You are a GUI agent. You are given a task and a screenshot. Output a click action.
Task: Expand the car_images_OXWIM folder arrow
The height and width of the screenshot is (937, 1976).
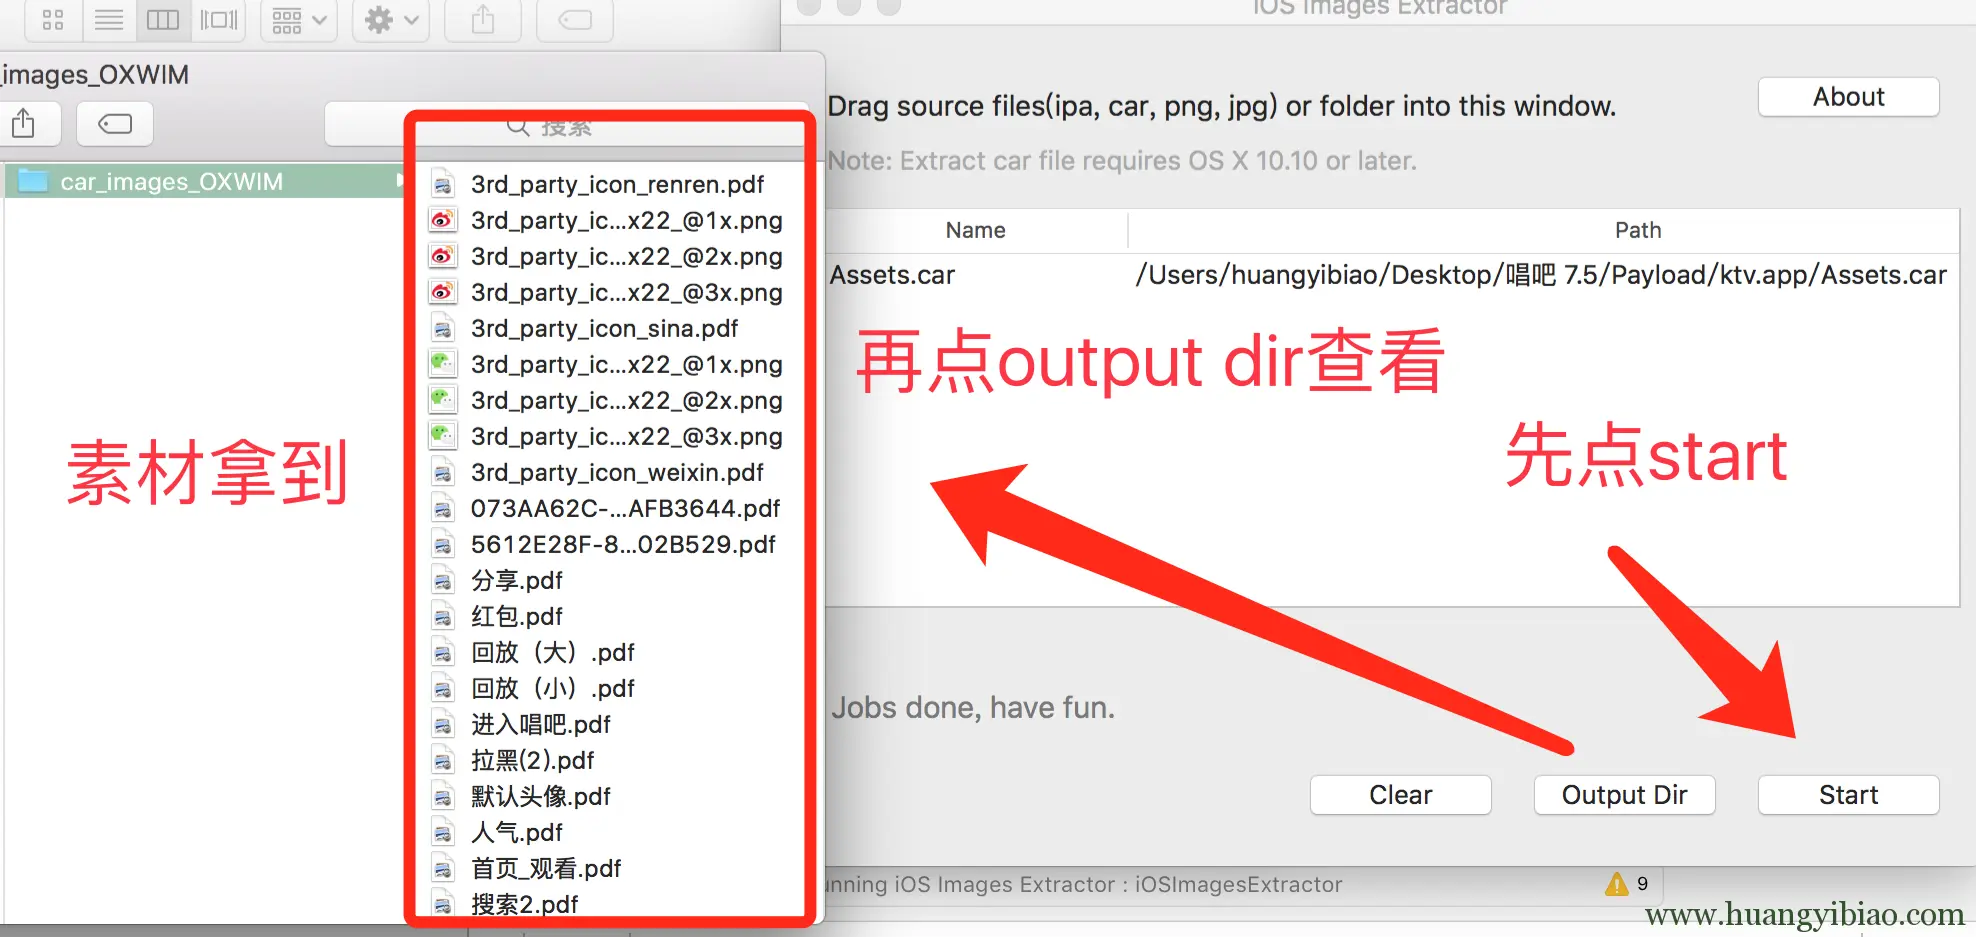398,181
